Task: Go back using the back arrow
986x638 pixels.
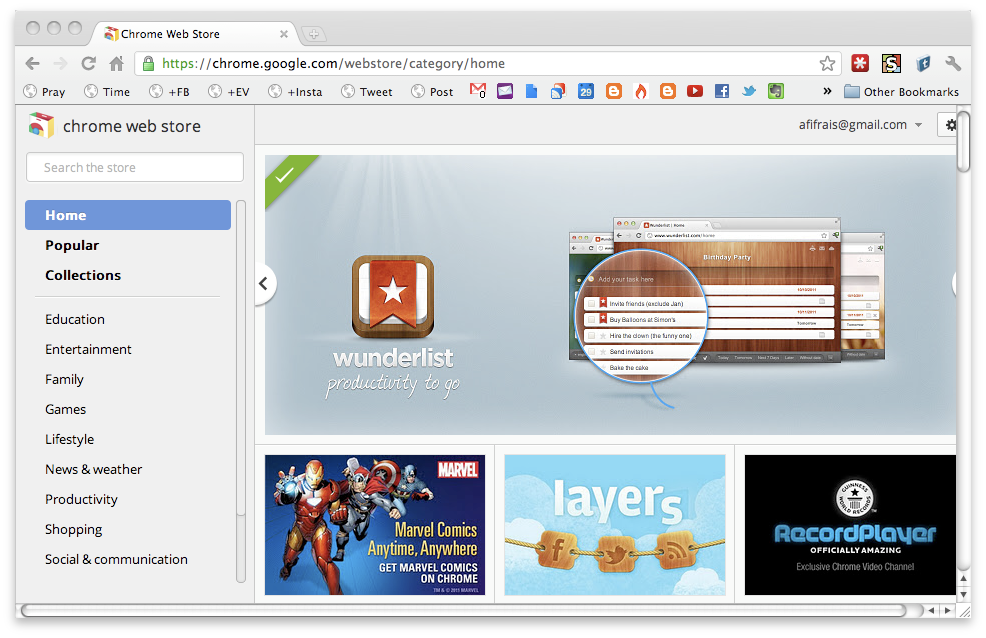Action: click(33, 63)
